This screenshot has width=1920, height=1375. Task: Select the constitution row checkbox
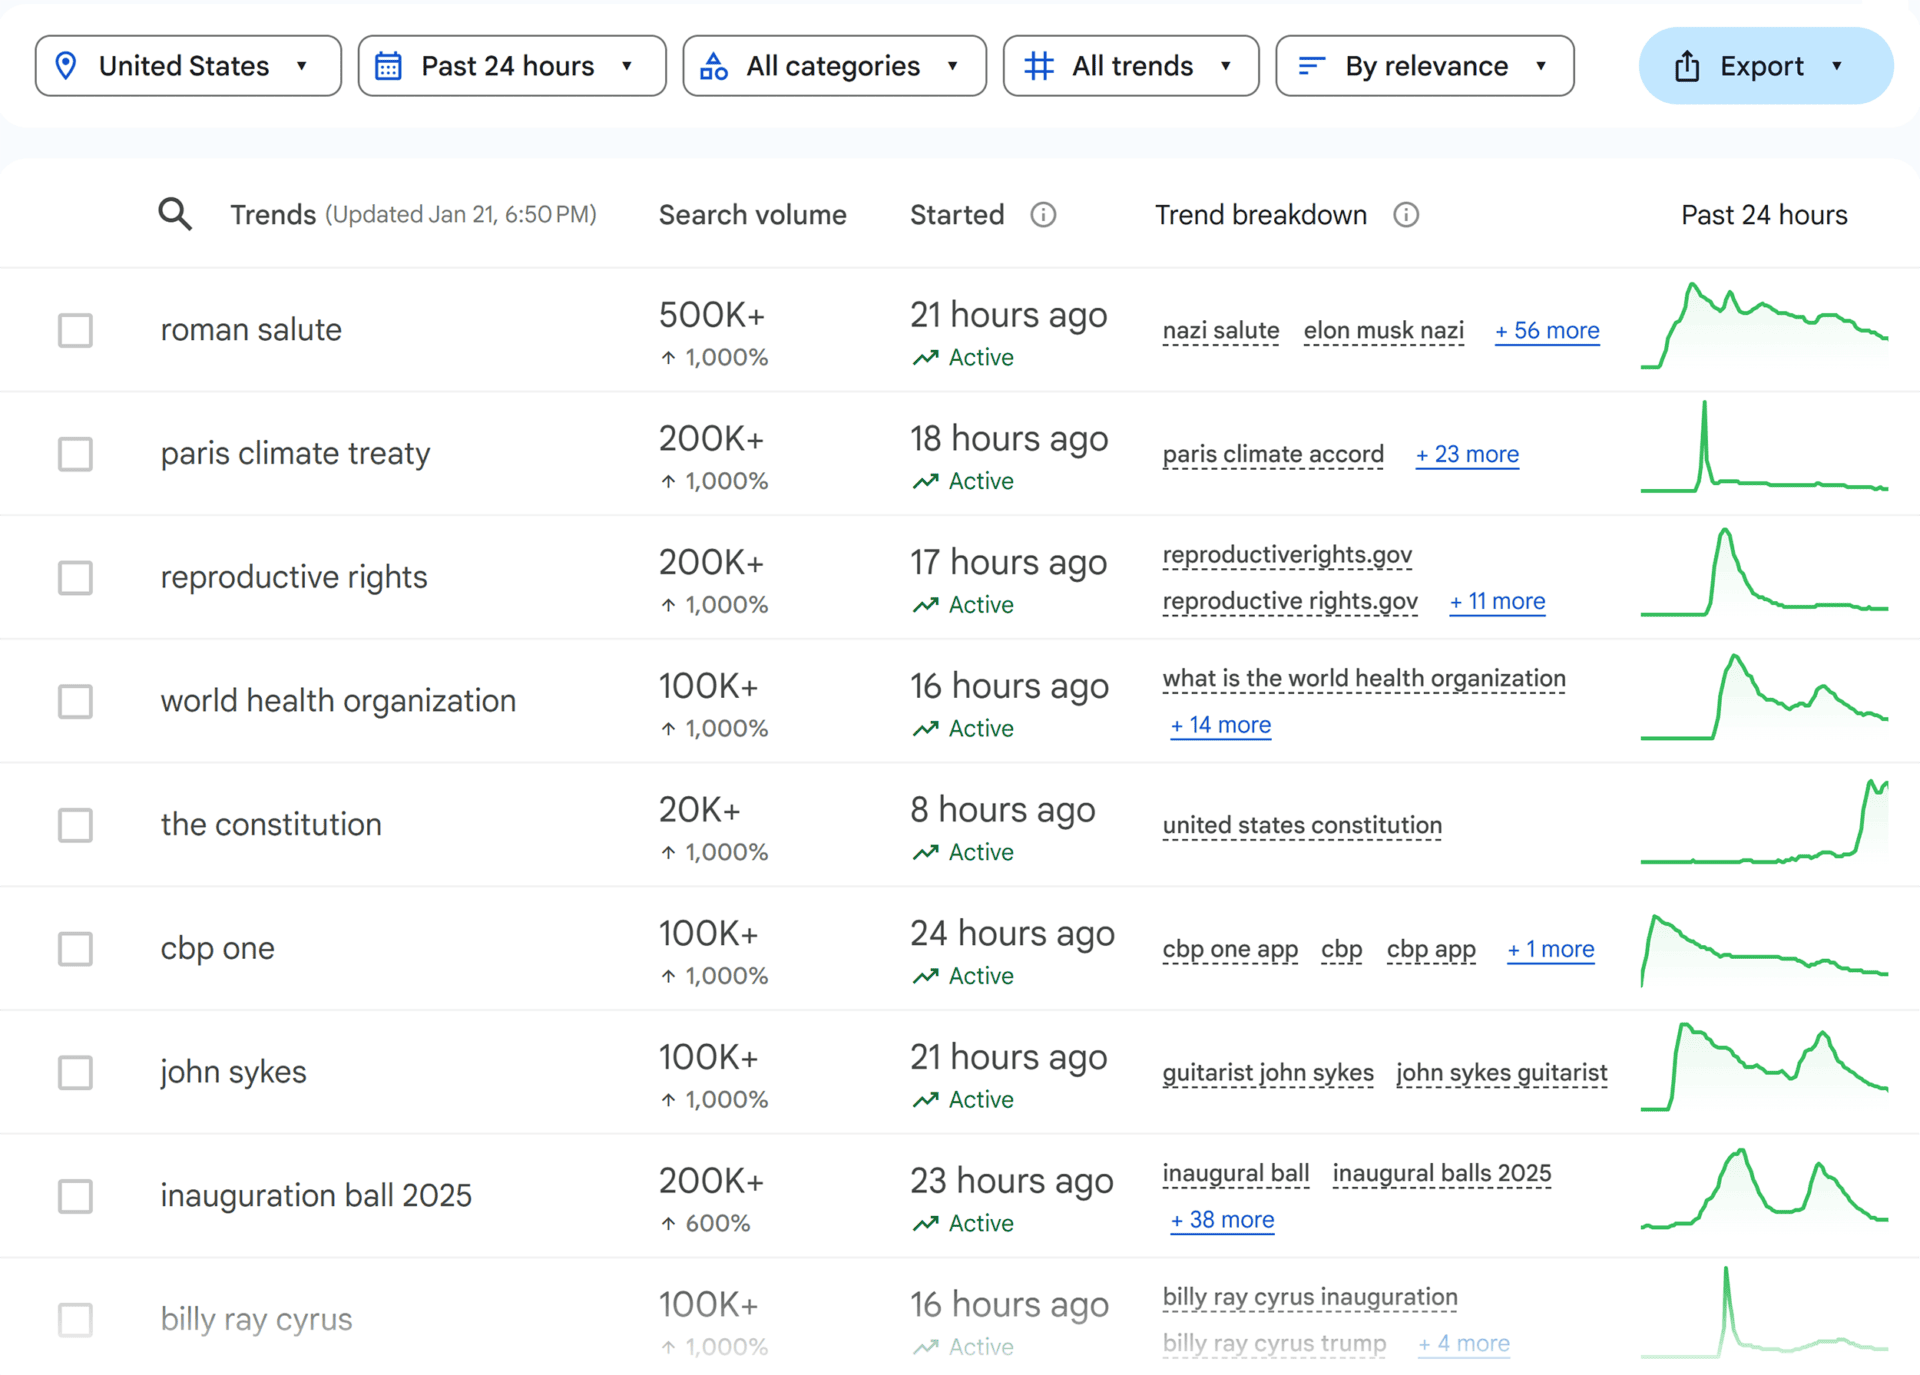pos(75,825)
